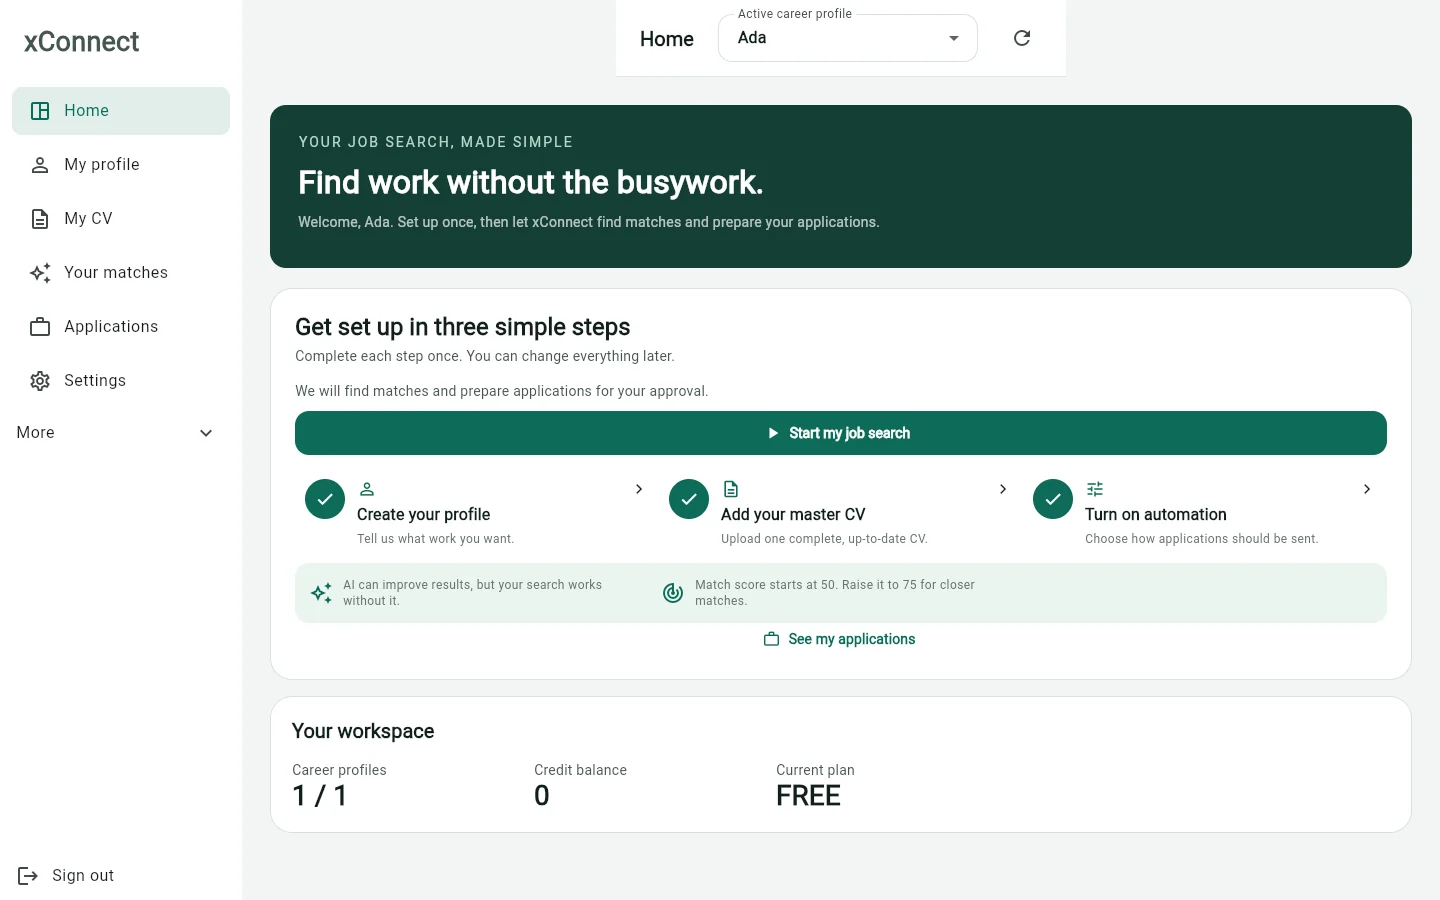
Task: Open Turn on automation step chevron
Action: (x=1367, y=489)
